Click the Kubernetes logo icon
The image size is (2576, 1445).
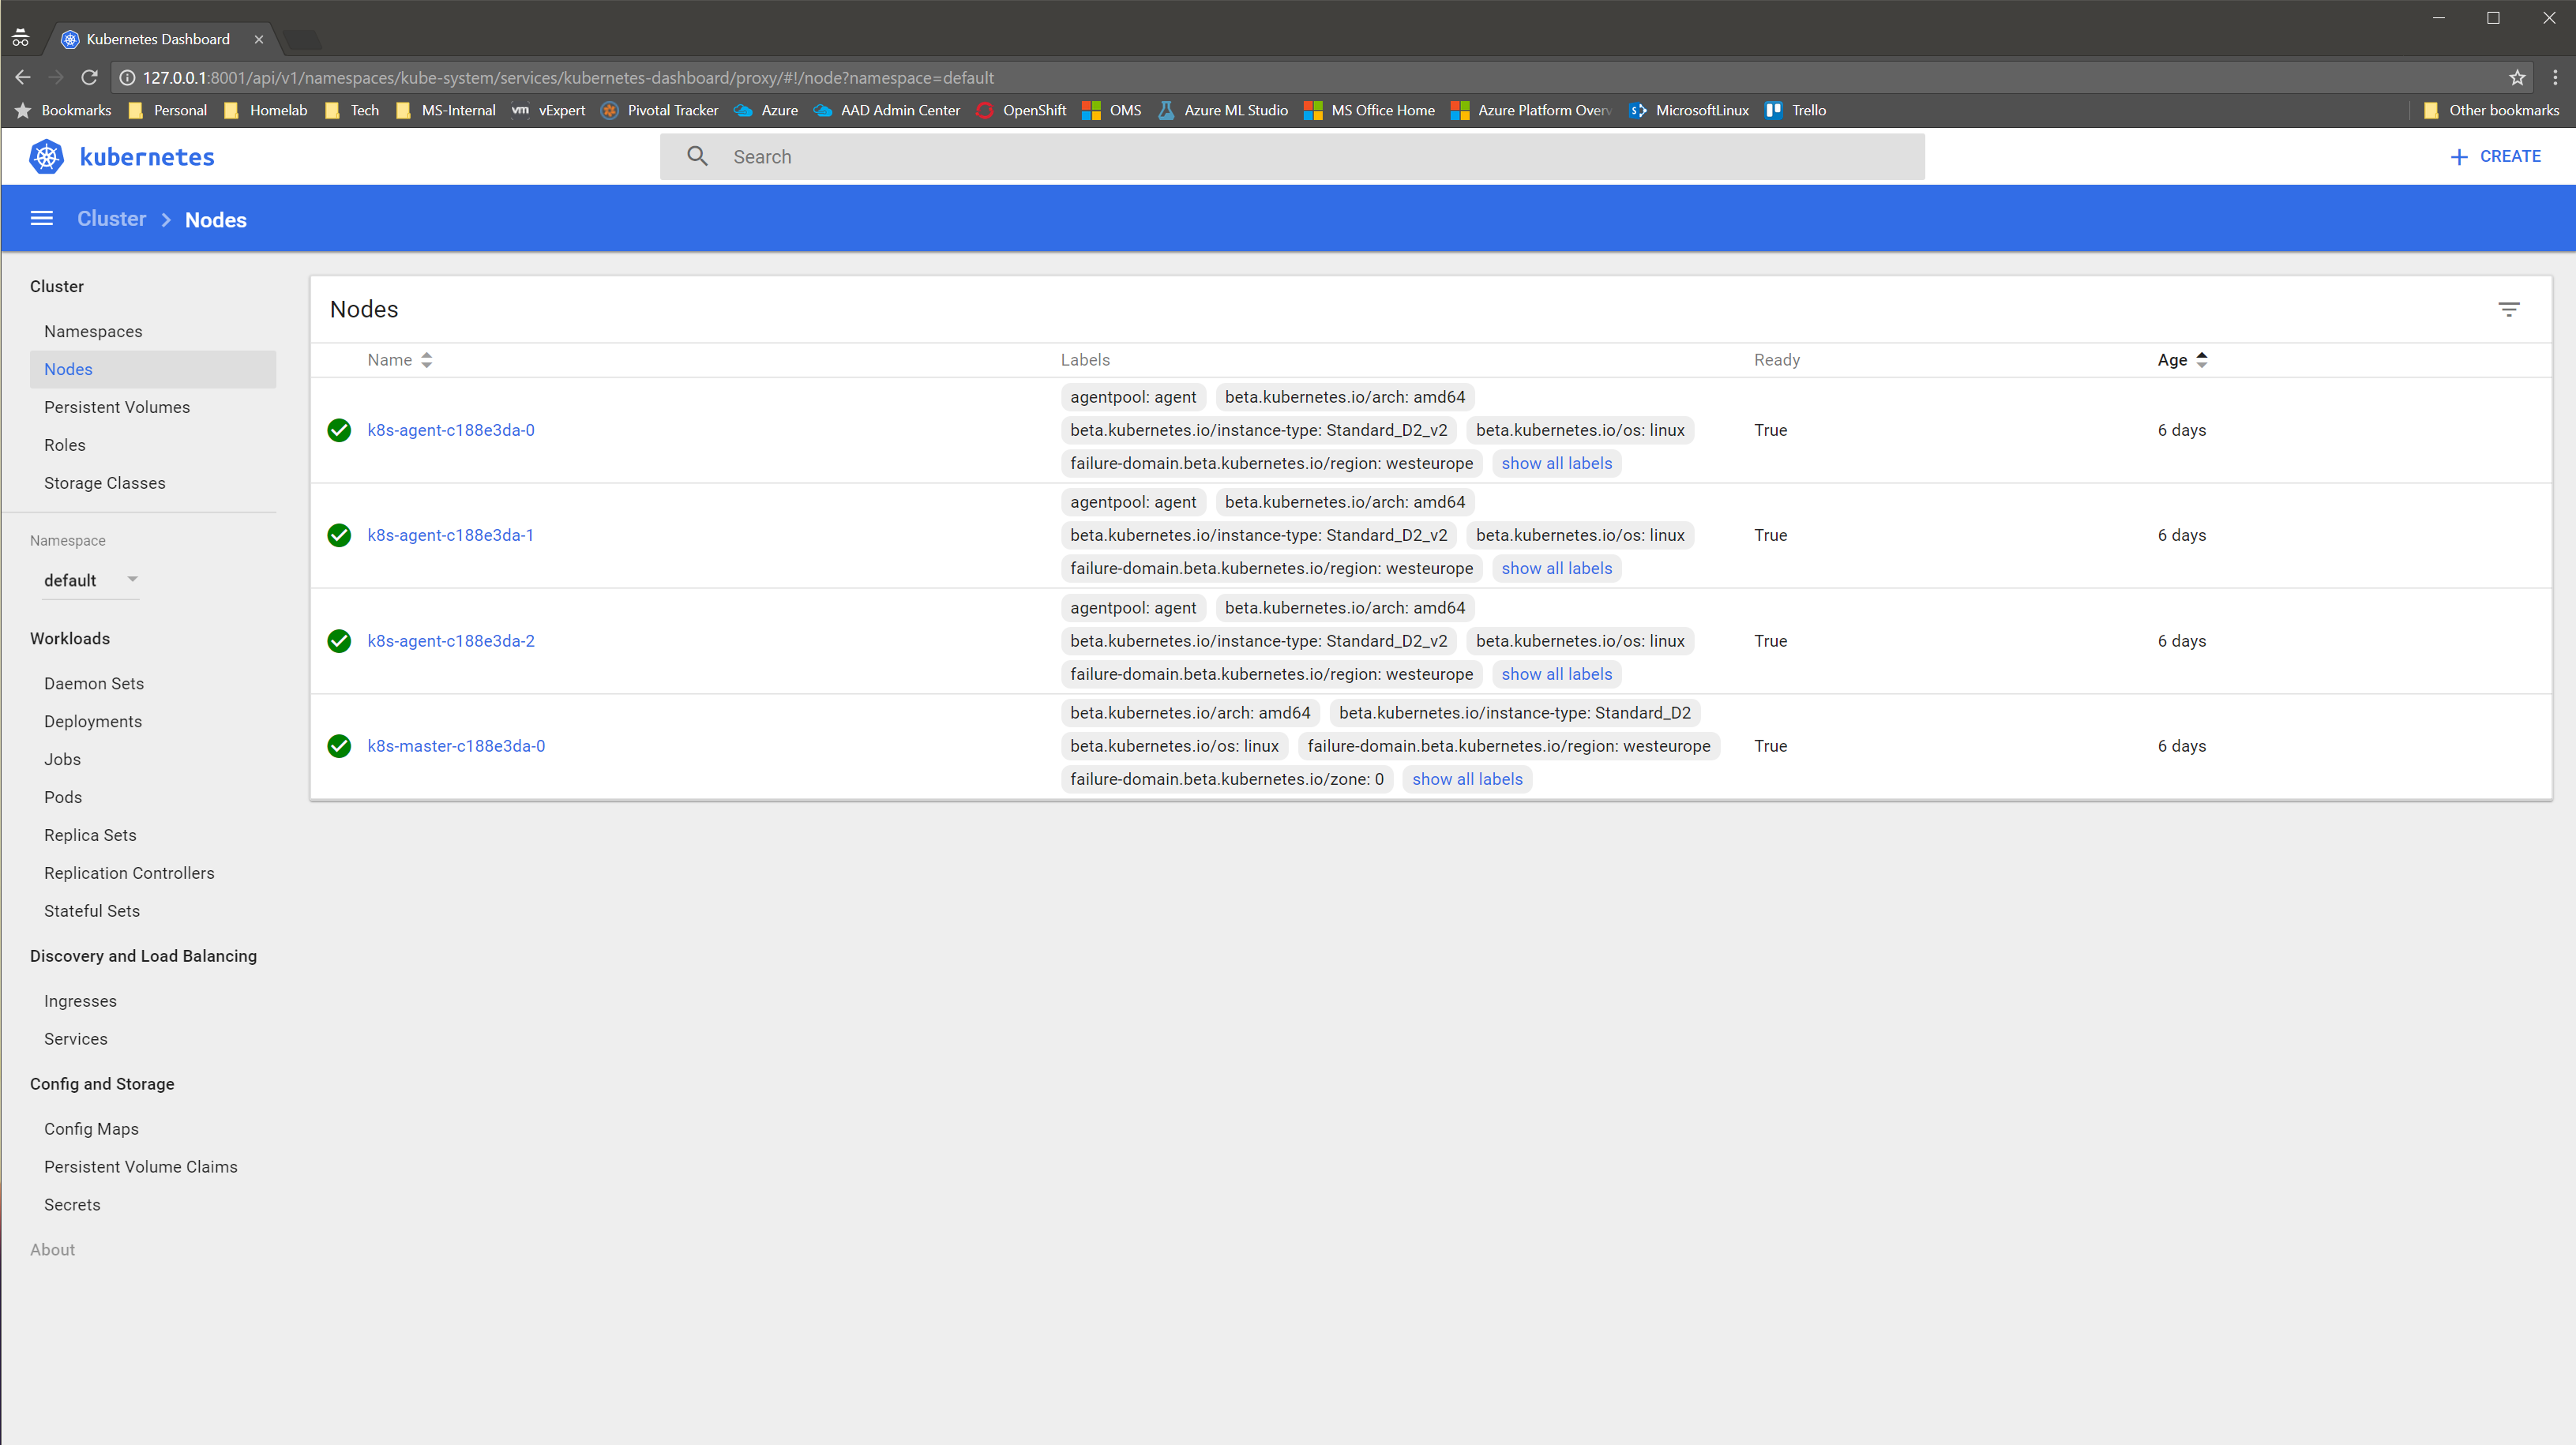point(46,157)
